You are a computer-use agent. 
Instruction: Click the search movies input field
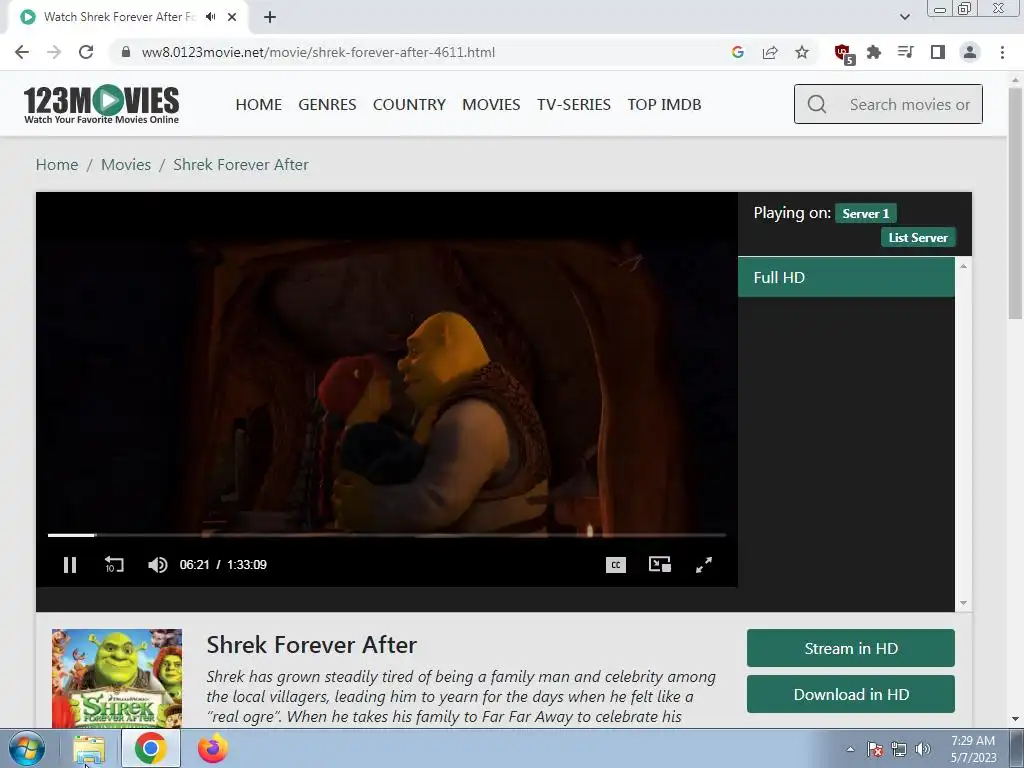coord(888,104)
